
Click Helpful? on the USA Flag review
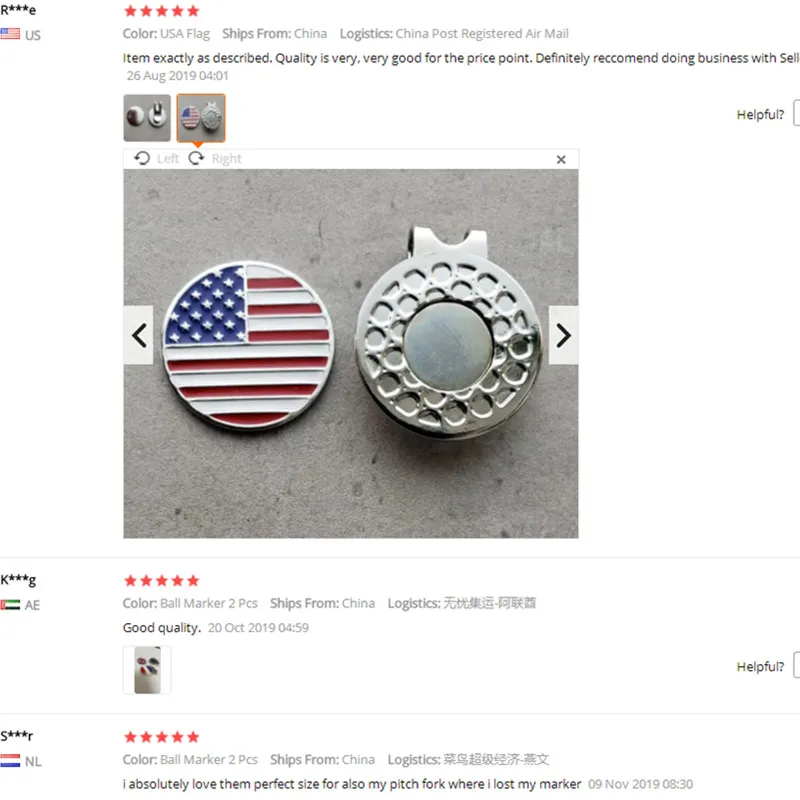pyautogui.click(x=760, y=115)
